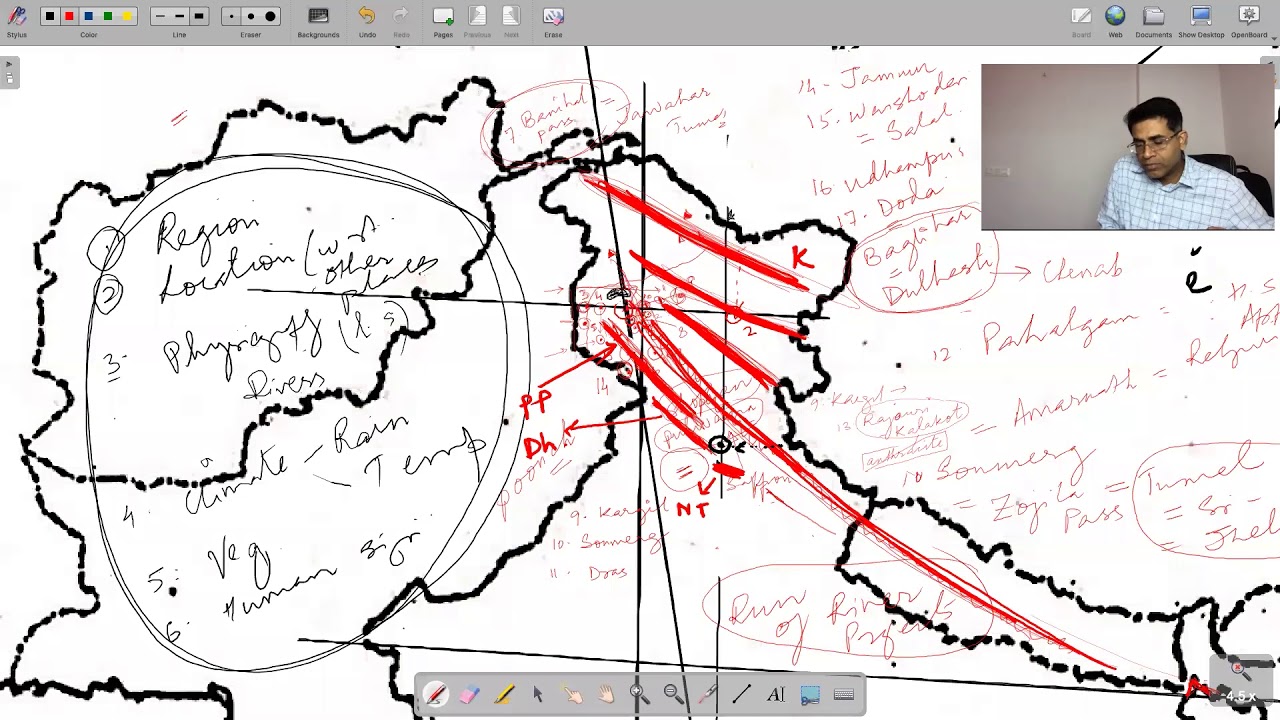
Task: Go to the Previous page
Action: (x=477, y=20)
